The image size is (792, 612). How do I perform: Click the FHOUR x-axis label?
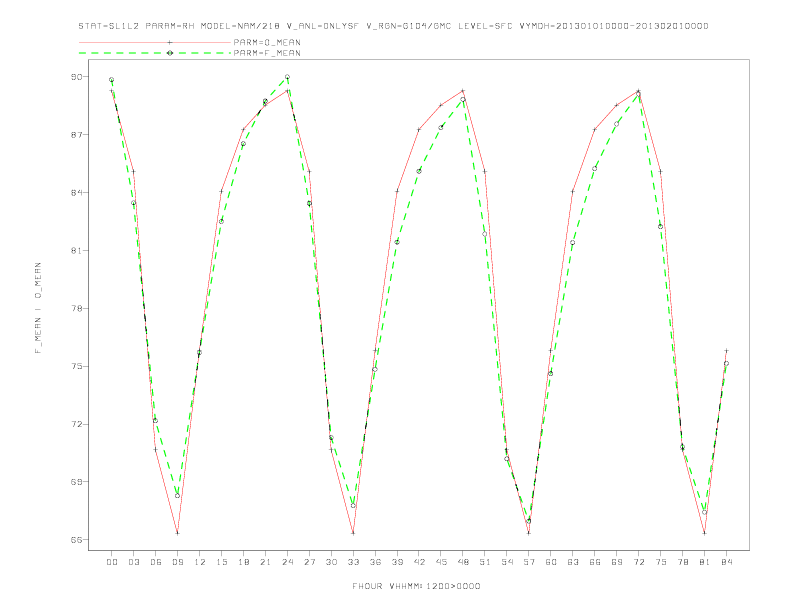tap(416, 586)
